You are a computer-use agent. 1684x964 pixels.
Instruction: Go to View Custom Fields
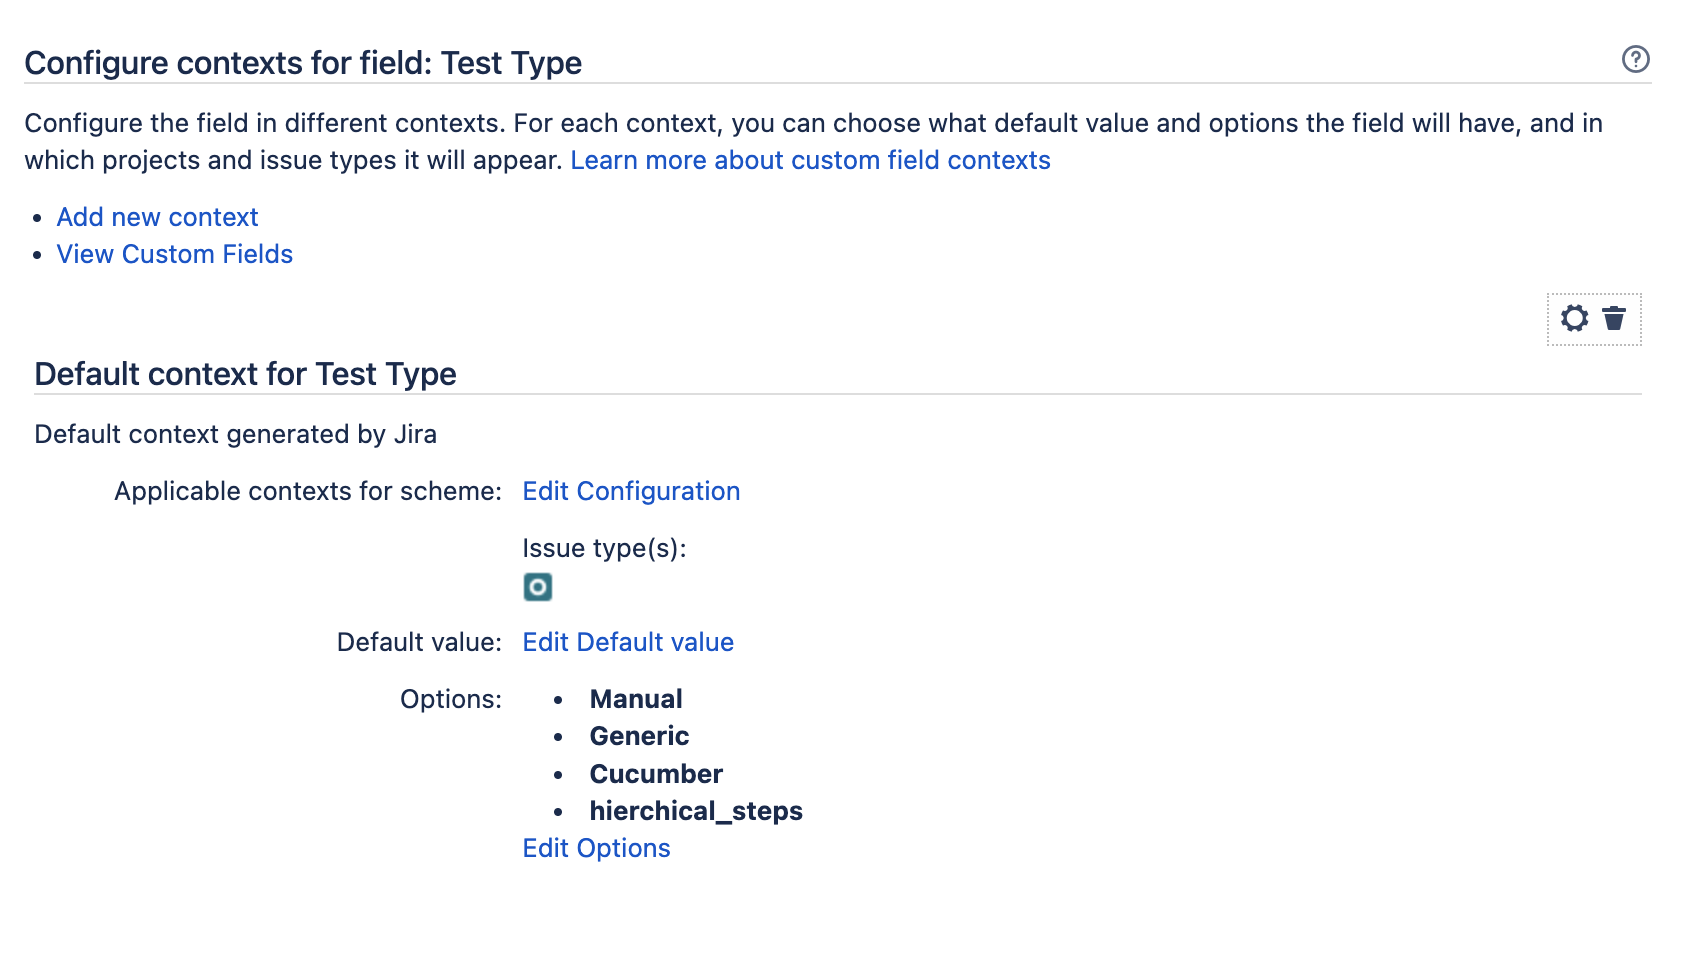coord(175,254)
